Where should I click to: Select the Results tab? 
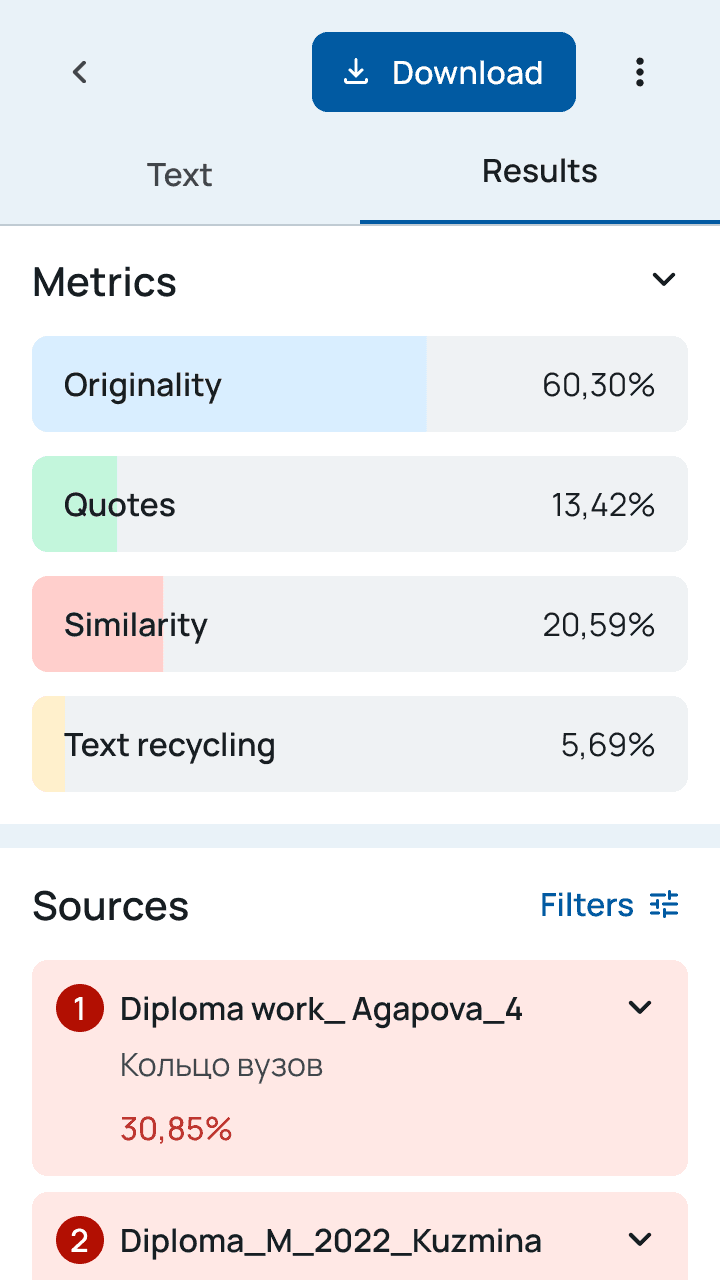[540, 172]
